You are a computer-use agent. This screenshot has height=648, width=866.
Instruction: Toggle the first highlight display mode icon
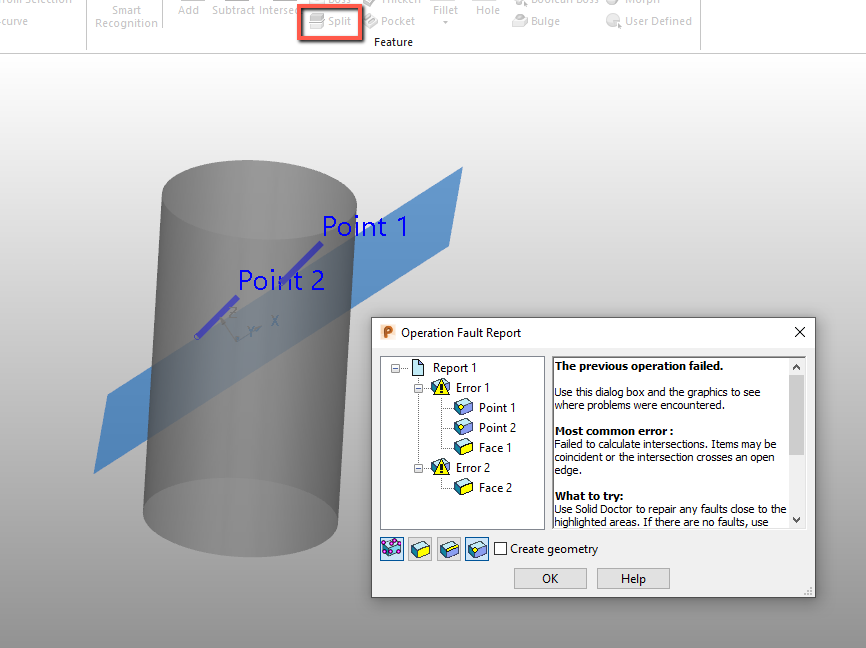(391, 549)
